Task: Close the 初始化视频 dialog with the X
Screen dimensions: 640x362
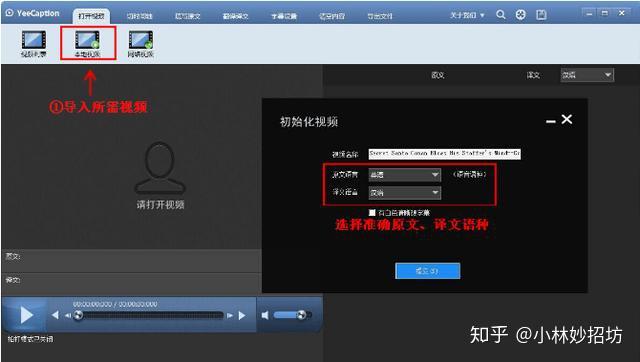Action: click(x=567, y=119)
